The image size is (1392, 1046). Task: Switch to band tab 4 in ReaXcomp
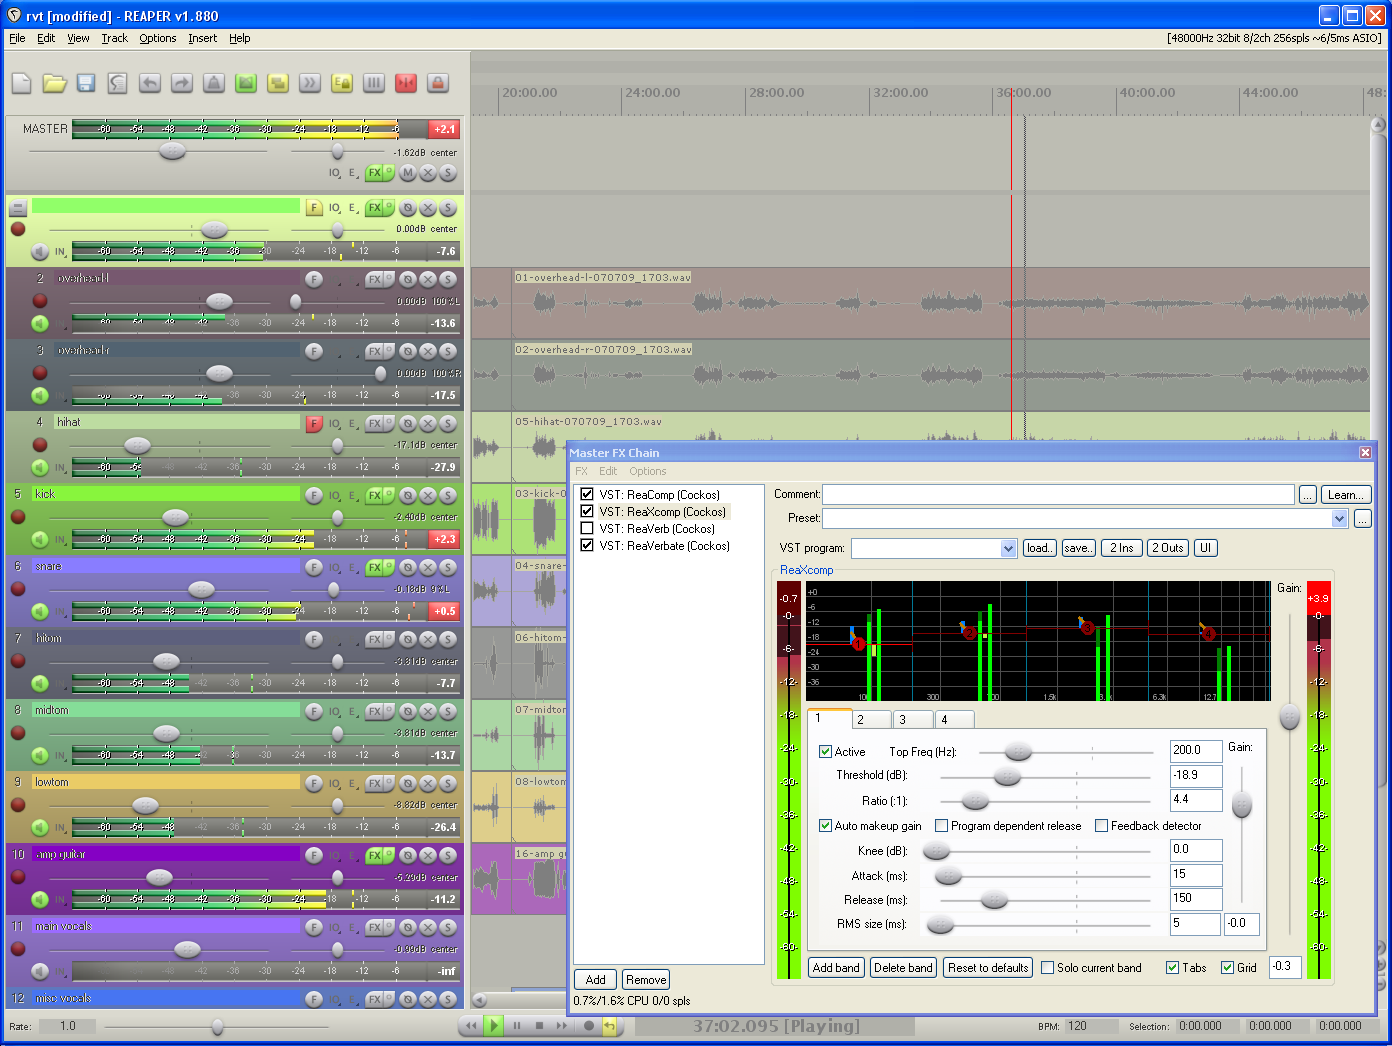point(954,719)
